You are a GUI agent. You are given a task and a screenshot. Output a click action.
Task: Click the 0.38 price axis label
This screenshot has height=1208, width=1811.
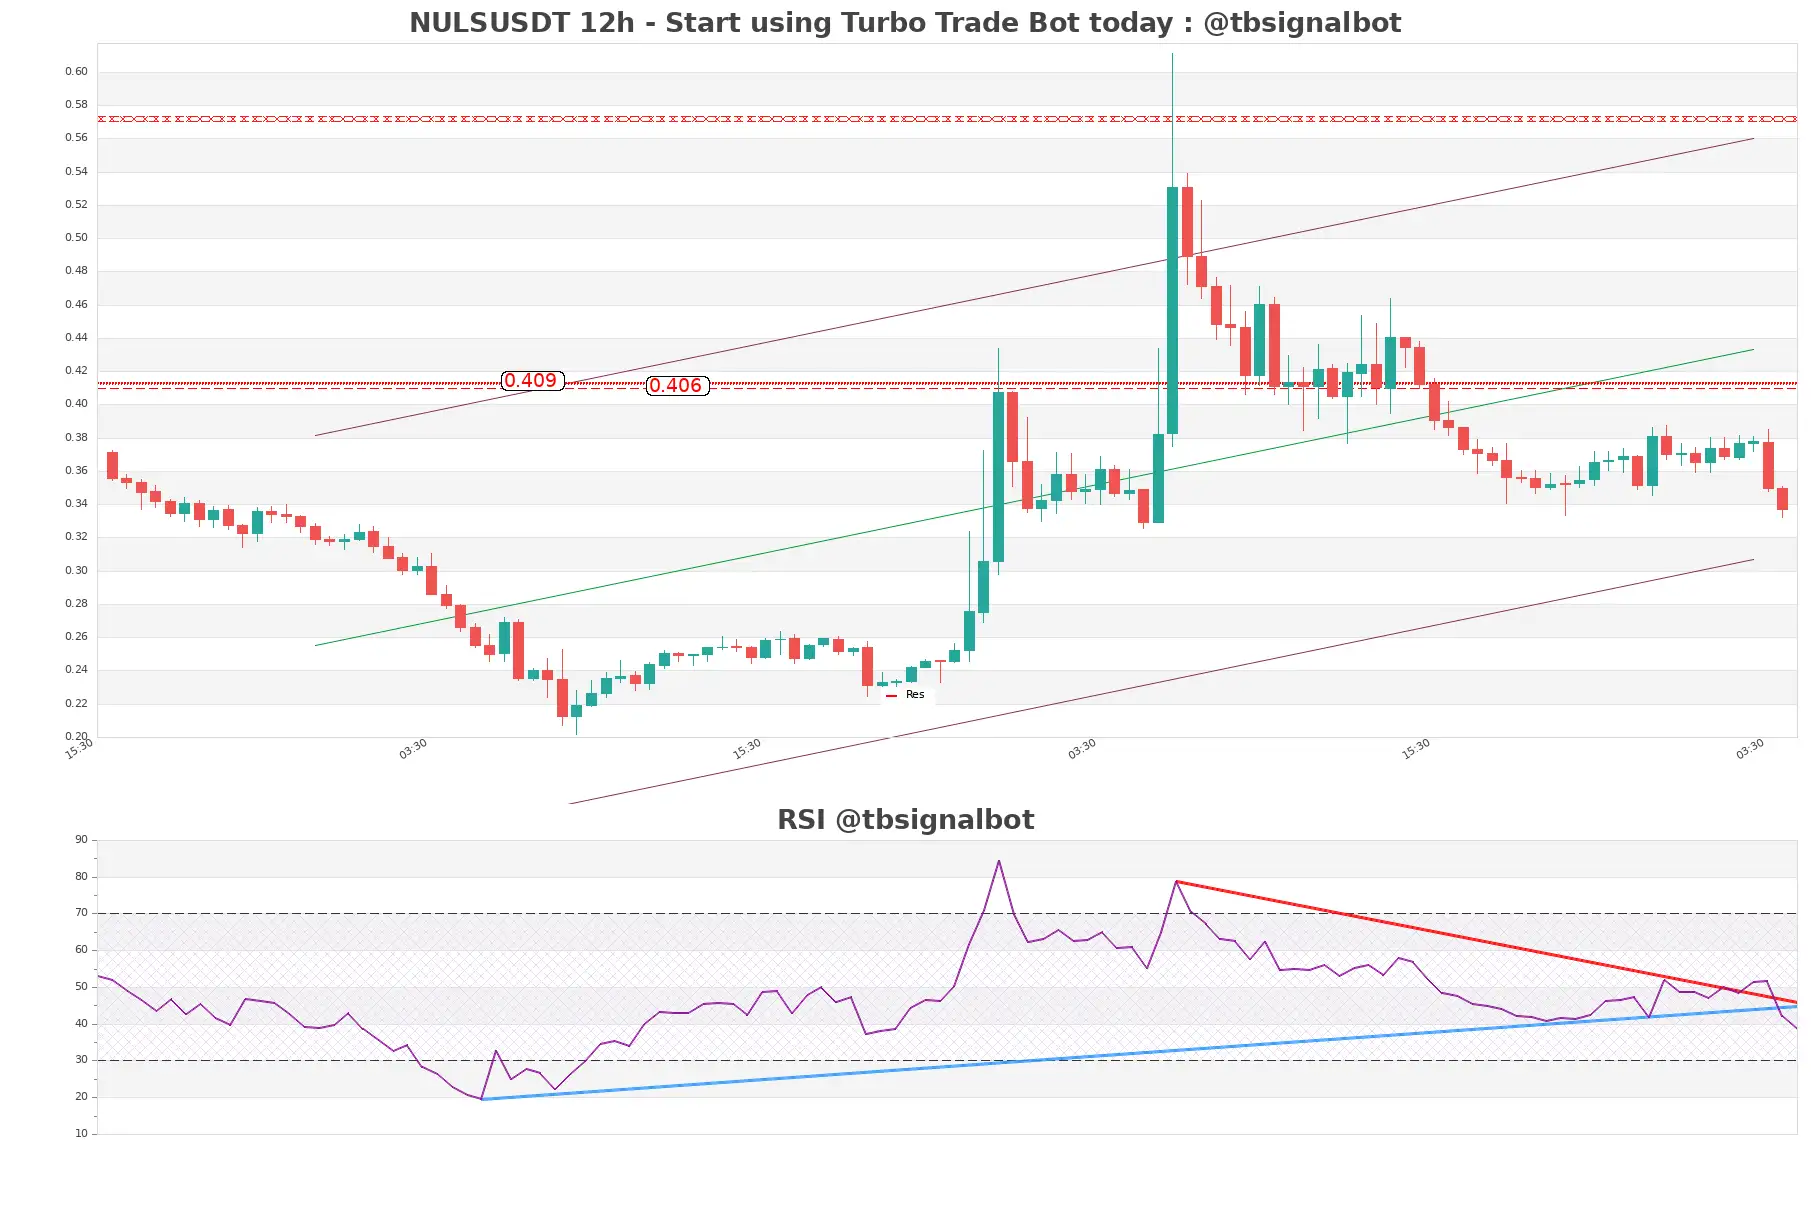[x=76, y=437]
